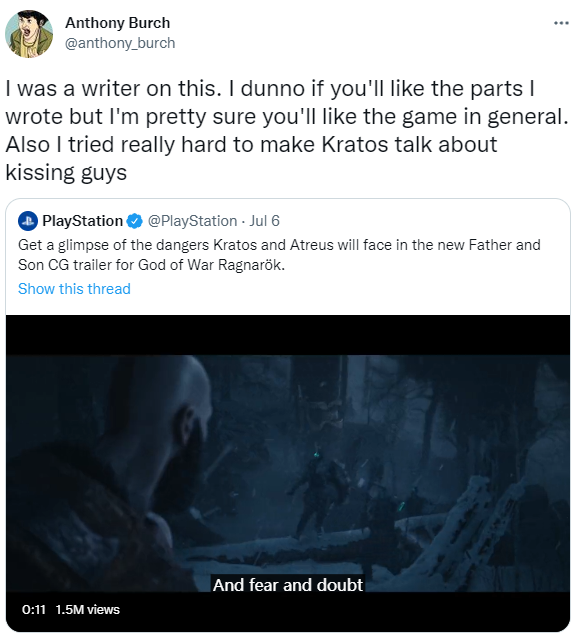Click the @PlayStation handle

click(x=192, y=221)
